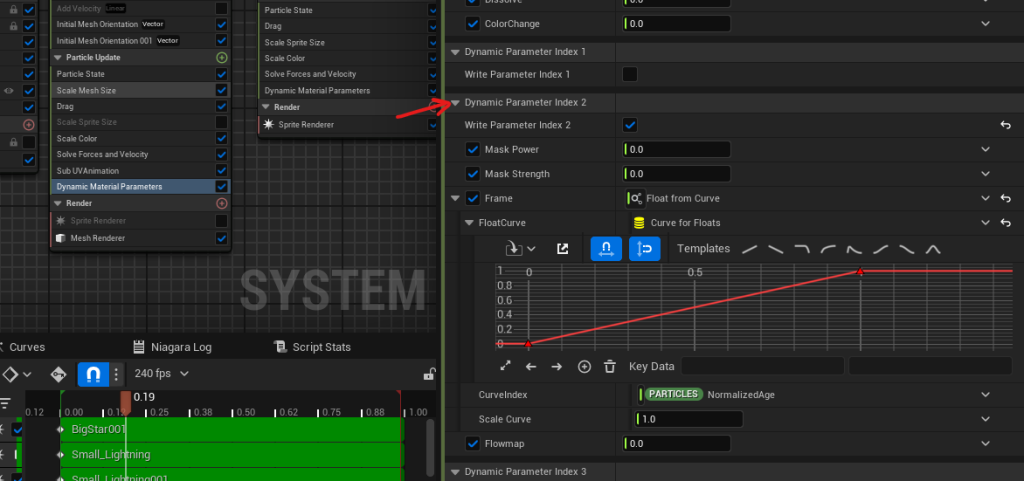Collapse the FloatCurve row
Viewport: 1024px width, 481px height.
[468, 223]
